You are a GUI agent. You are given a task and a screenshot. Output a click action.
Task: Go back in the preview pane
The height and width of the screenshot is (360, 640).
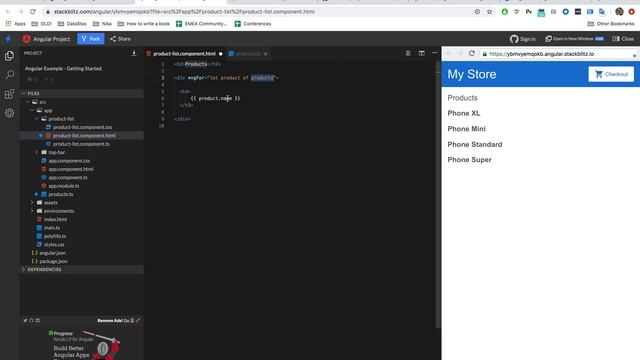click(449, 53)
